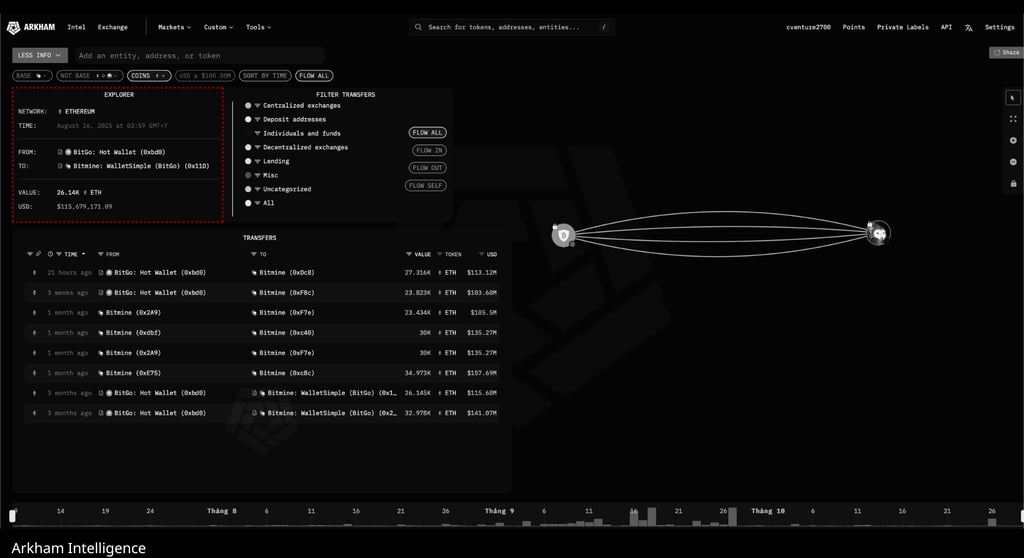
Task: Zoom out the graph with minus icon
Action: pyautogui.click(x=1013, y=162)
